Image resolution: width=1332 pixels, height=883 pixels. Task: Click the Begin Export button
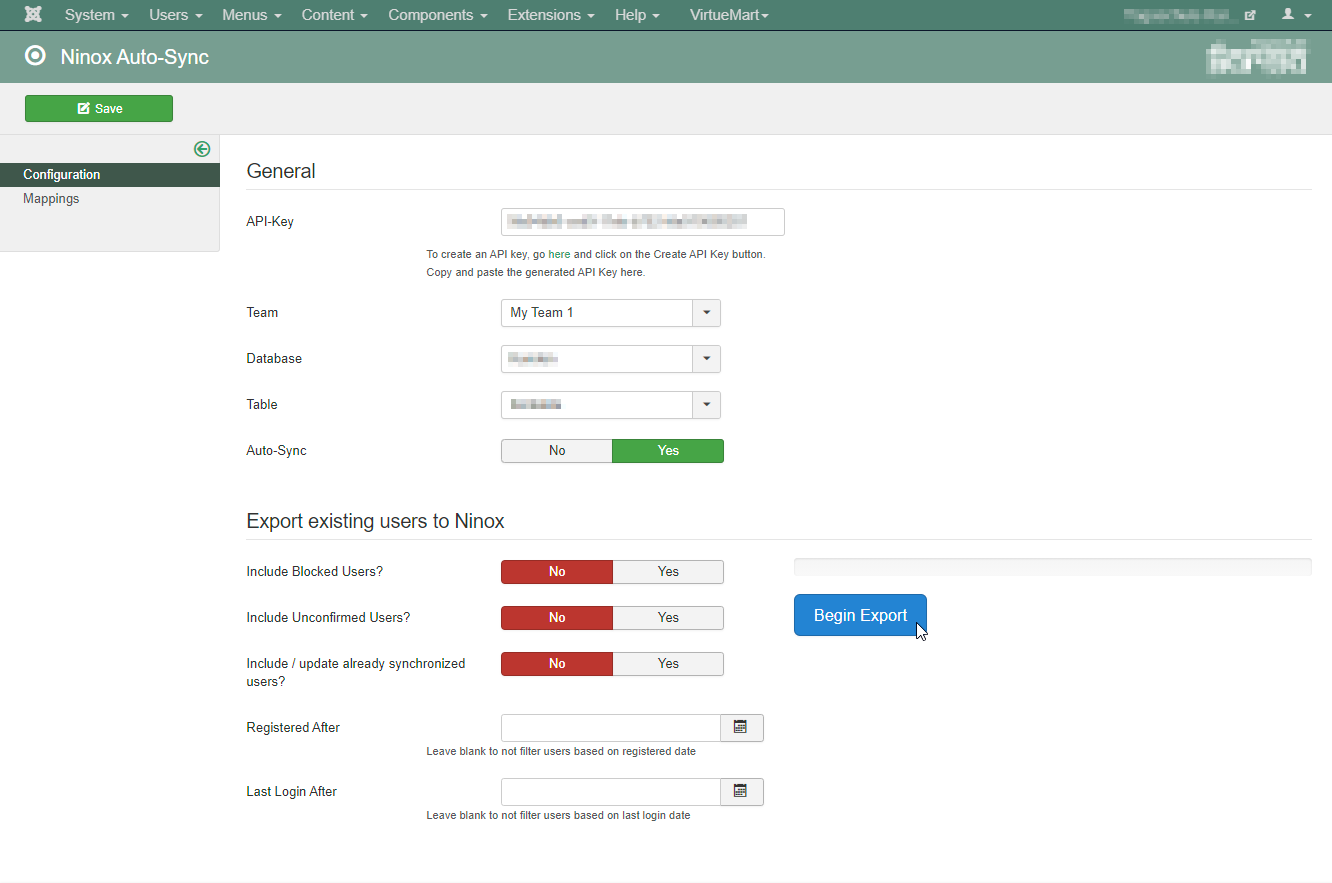pyautogui.click(x=860, y=615)
